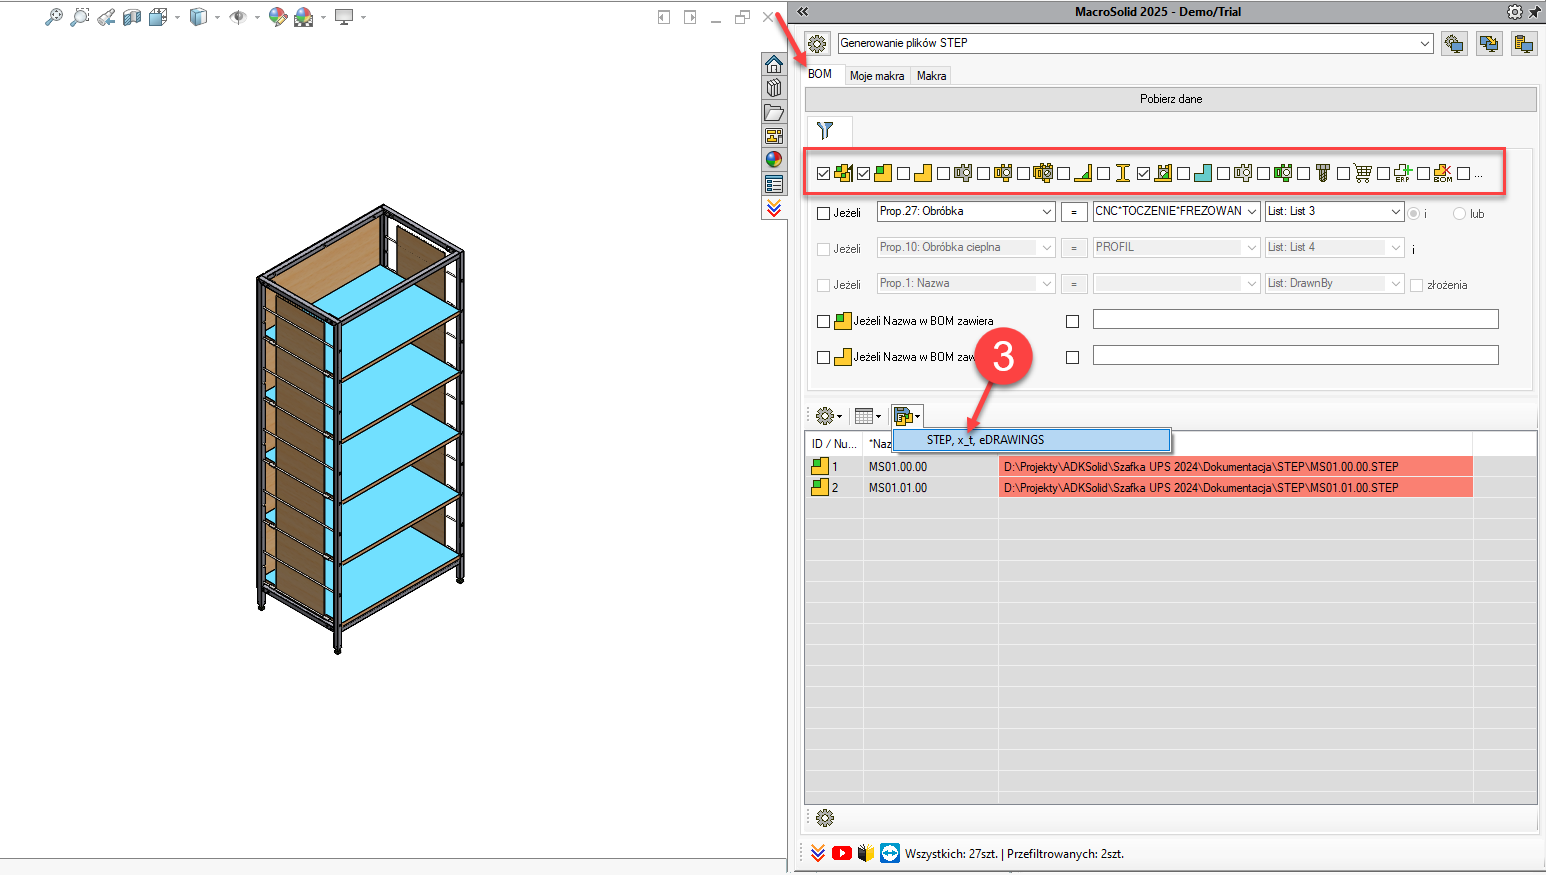Click the YouTube icon in the status bar
The height and width of the screenshot is (875, 1546).
842,853
